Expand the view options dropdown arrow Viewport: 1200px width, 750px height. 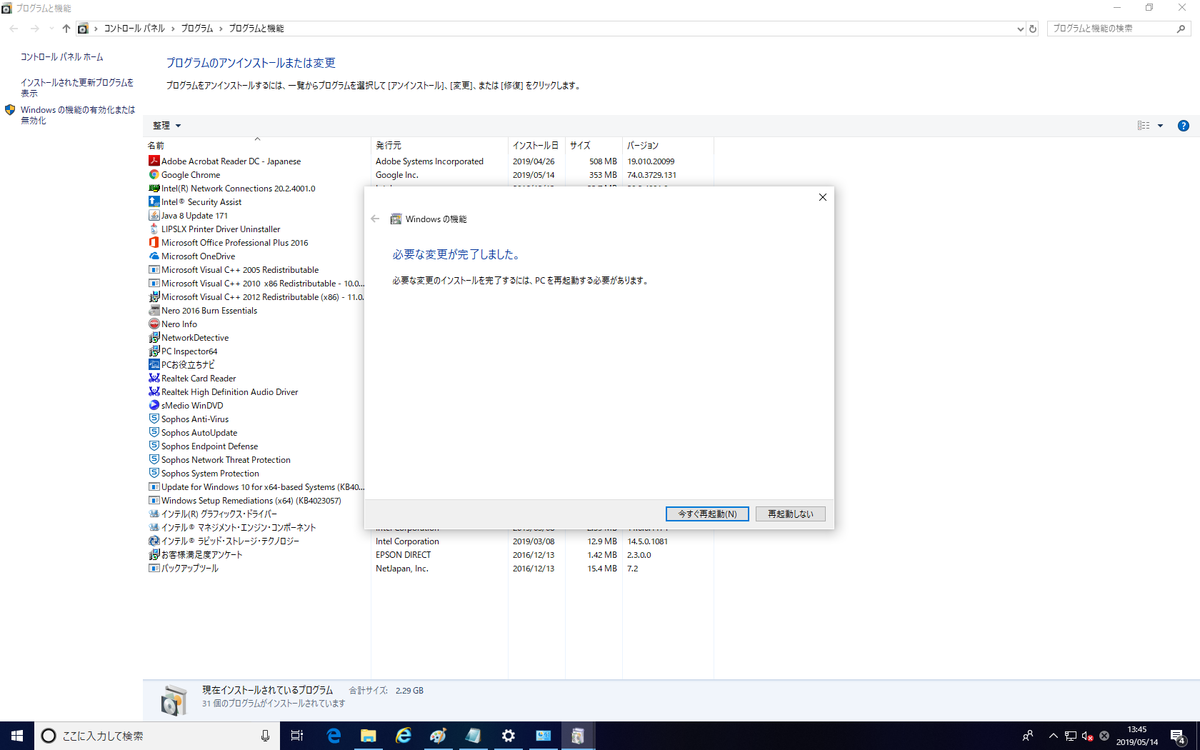(x=1160, y=126)
